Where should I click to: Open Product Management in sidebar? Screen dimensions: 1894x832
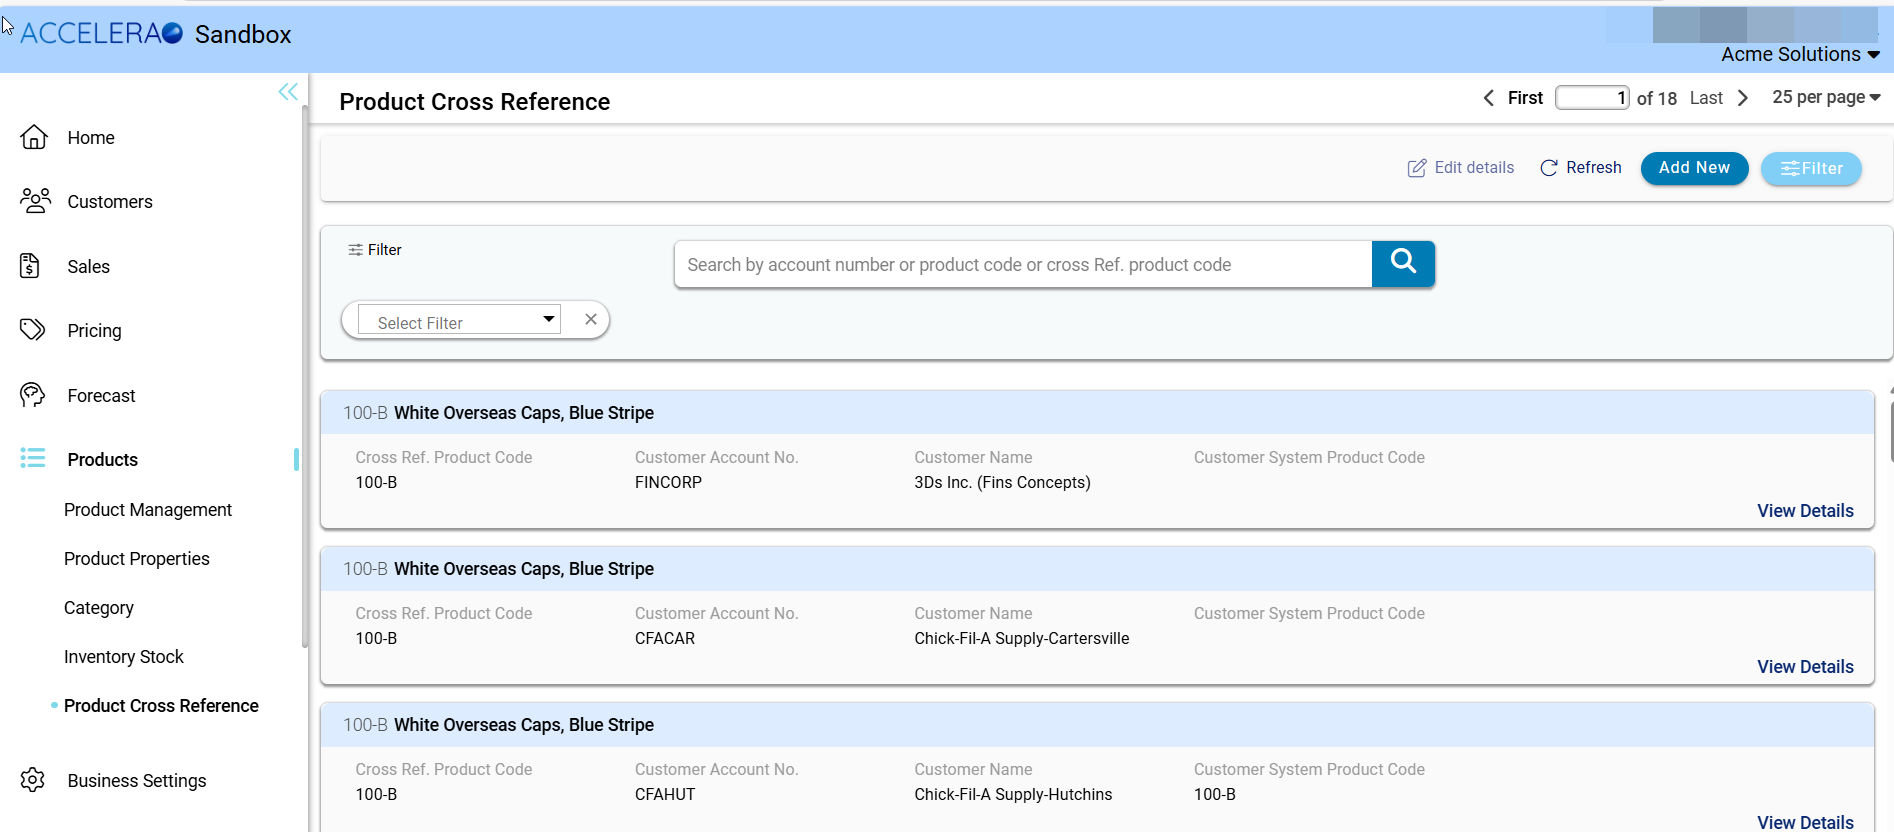[148, 510]
